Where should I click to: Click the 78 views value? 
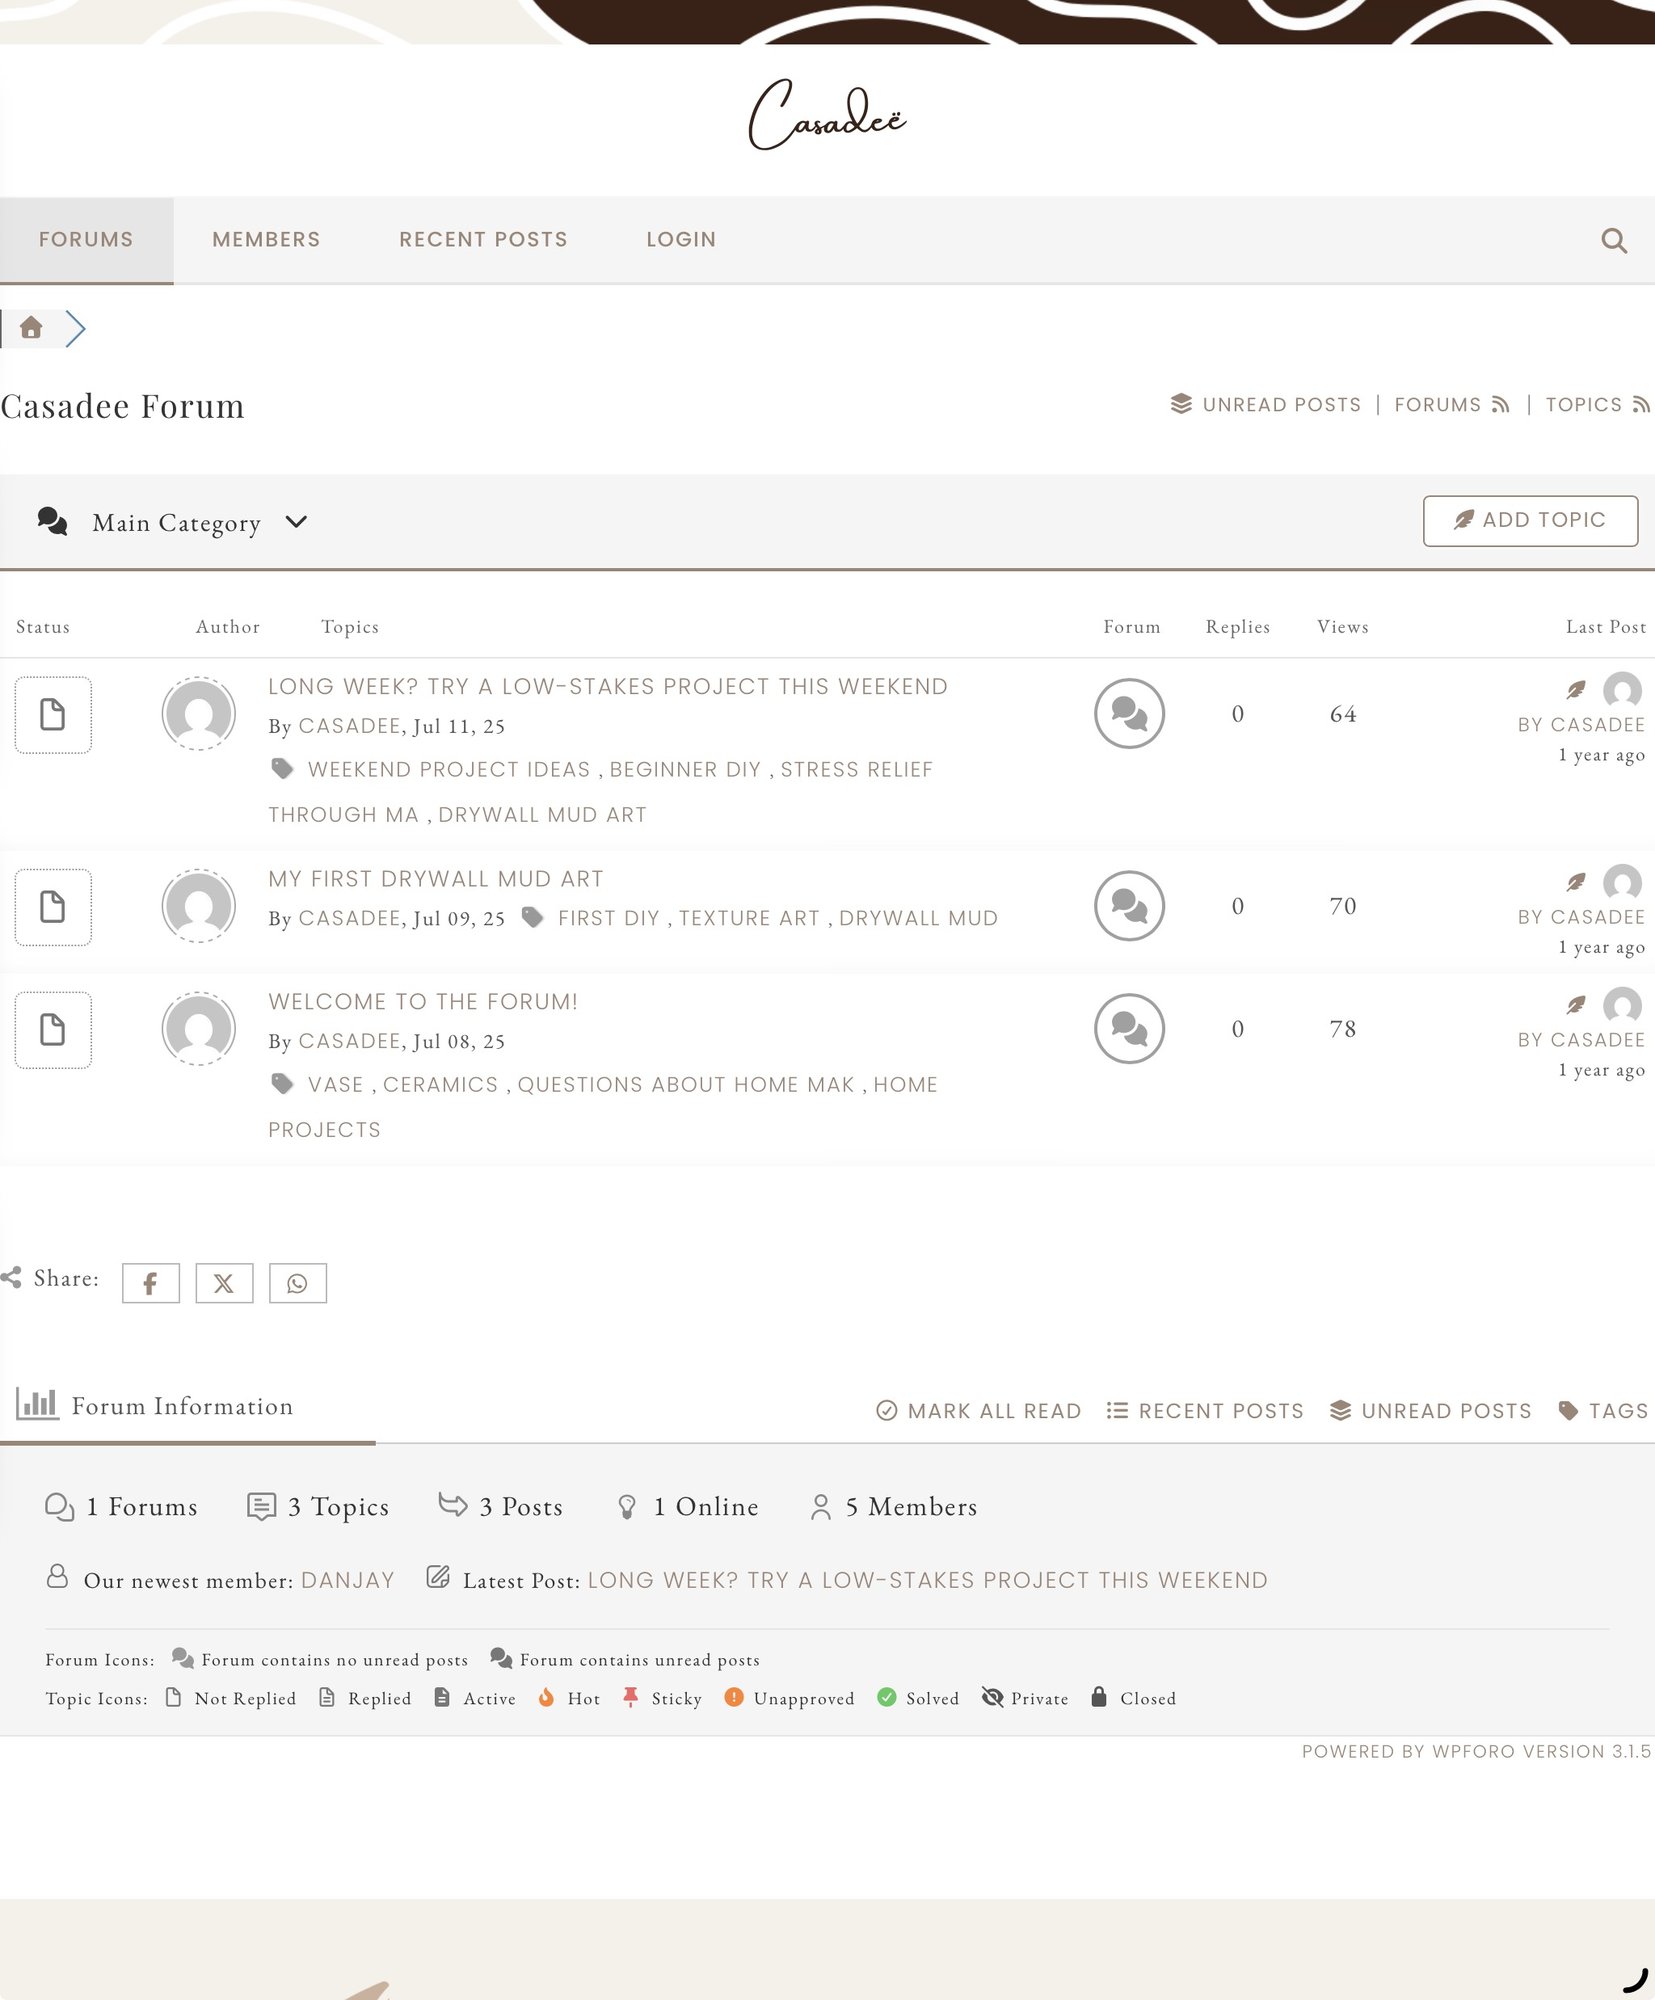point(1342,1029)
